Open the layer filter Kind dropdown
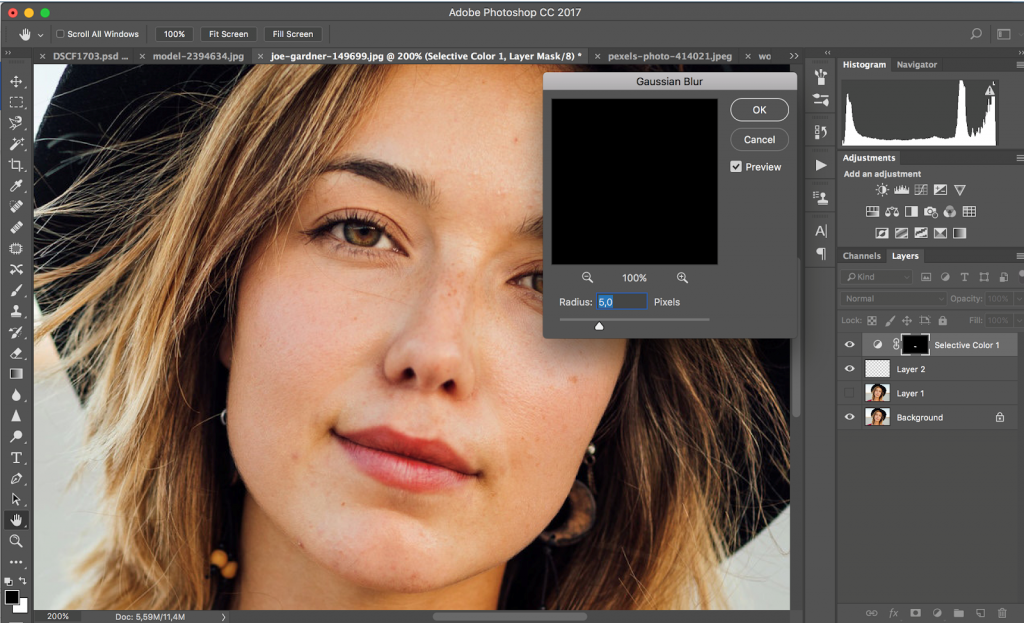This screenshot has width=1024, height=623. pyautogui.click(x=875, y=277)
